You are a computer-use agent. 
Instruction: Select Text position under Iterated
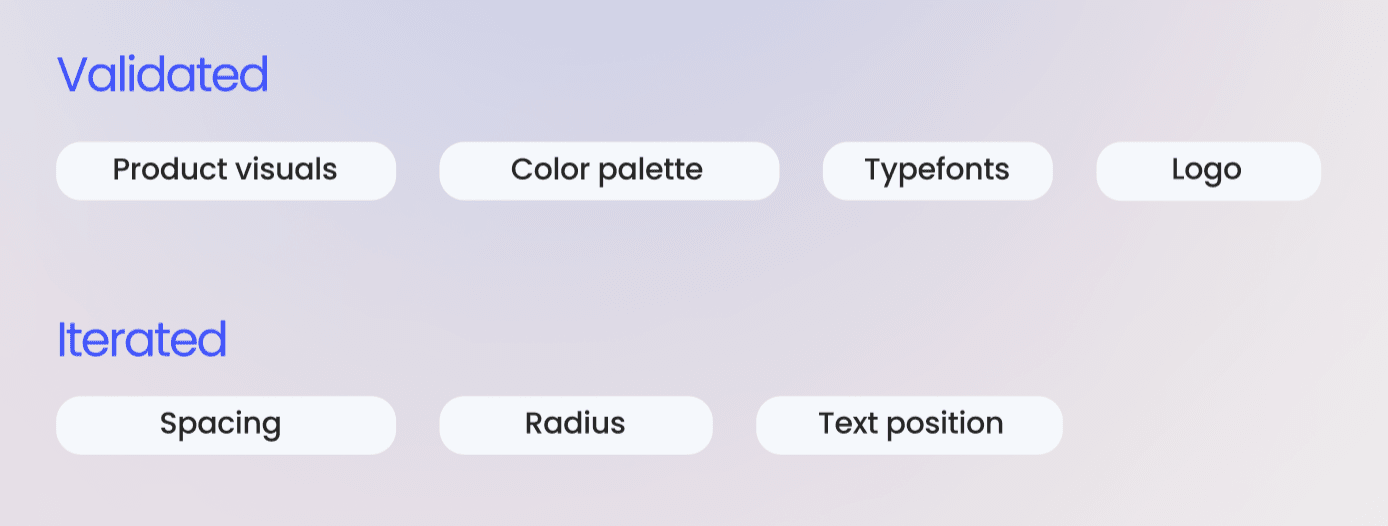click(909, 425)
